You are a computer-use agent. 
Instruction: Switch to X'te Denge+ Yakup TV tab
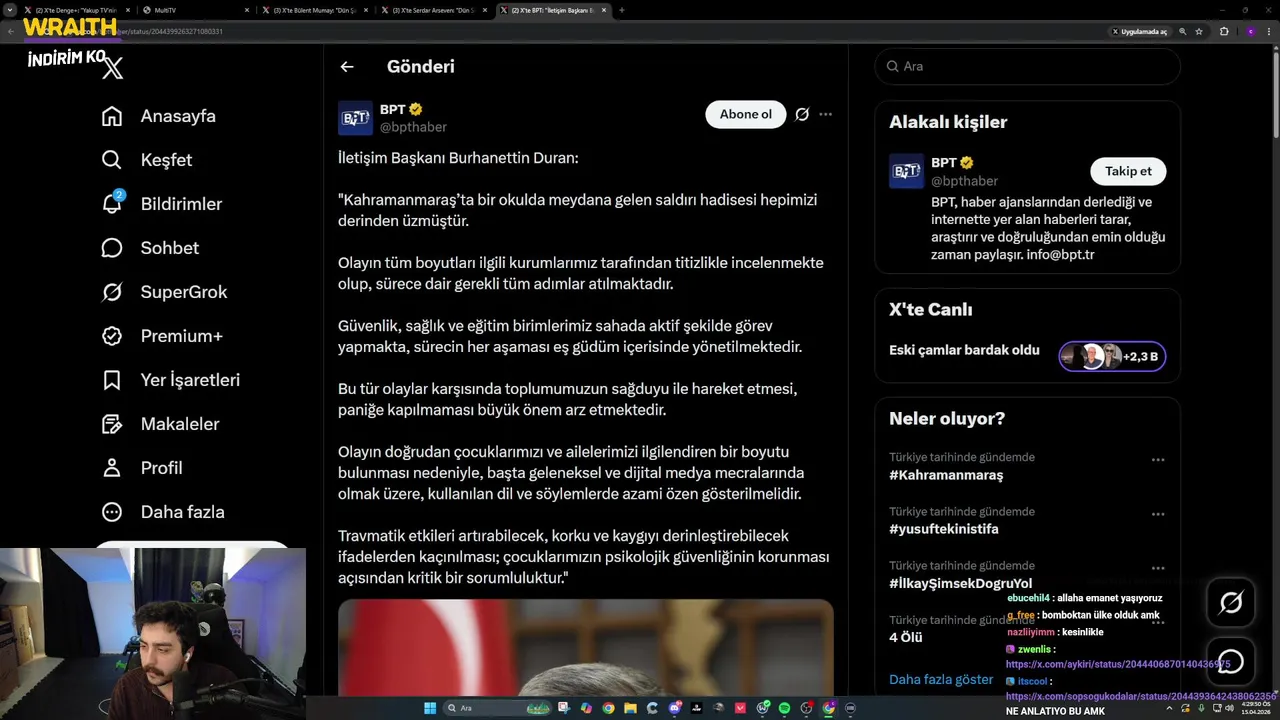click(76, 10)
